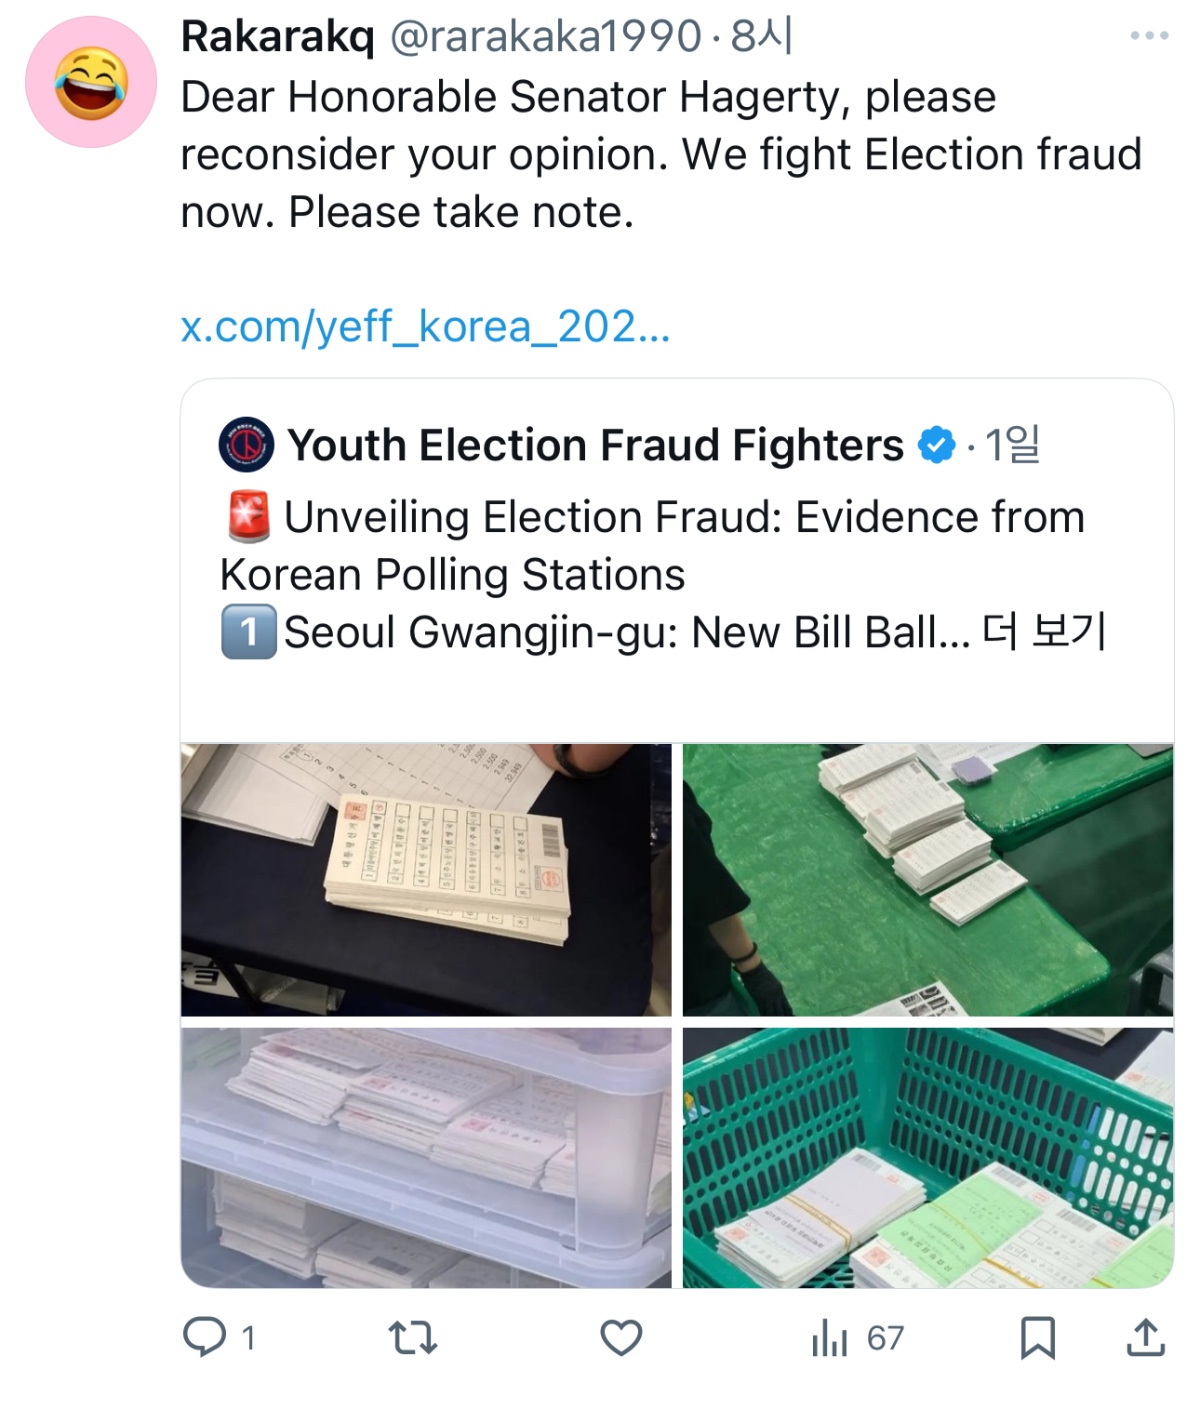This screenshot has height=1409, width=1200.
Task: Open the reply comment icon
Action: tap(204, 1337)
